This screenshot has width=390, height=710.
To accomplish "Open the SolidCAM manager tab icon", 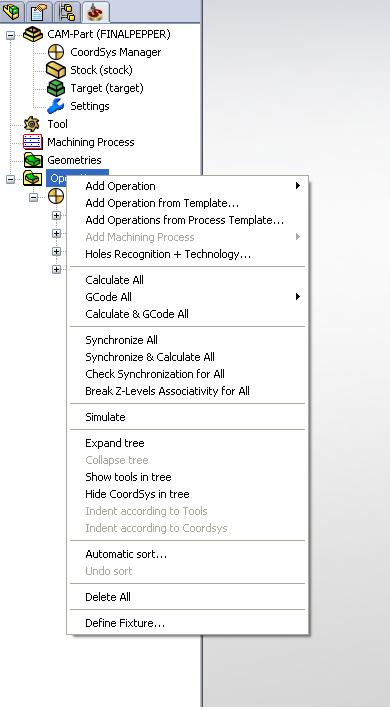I will click(95, 11).
